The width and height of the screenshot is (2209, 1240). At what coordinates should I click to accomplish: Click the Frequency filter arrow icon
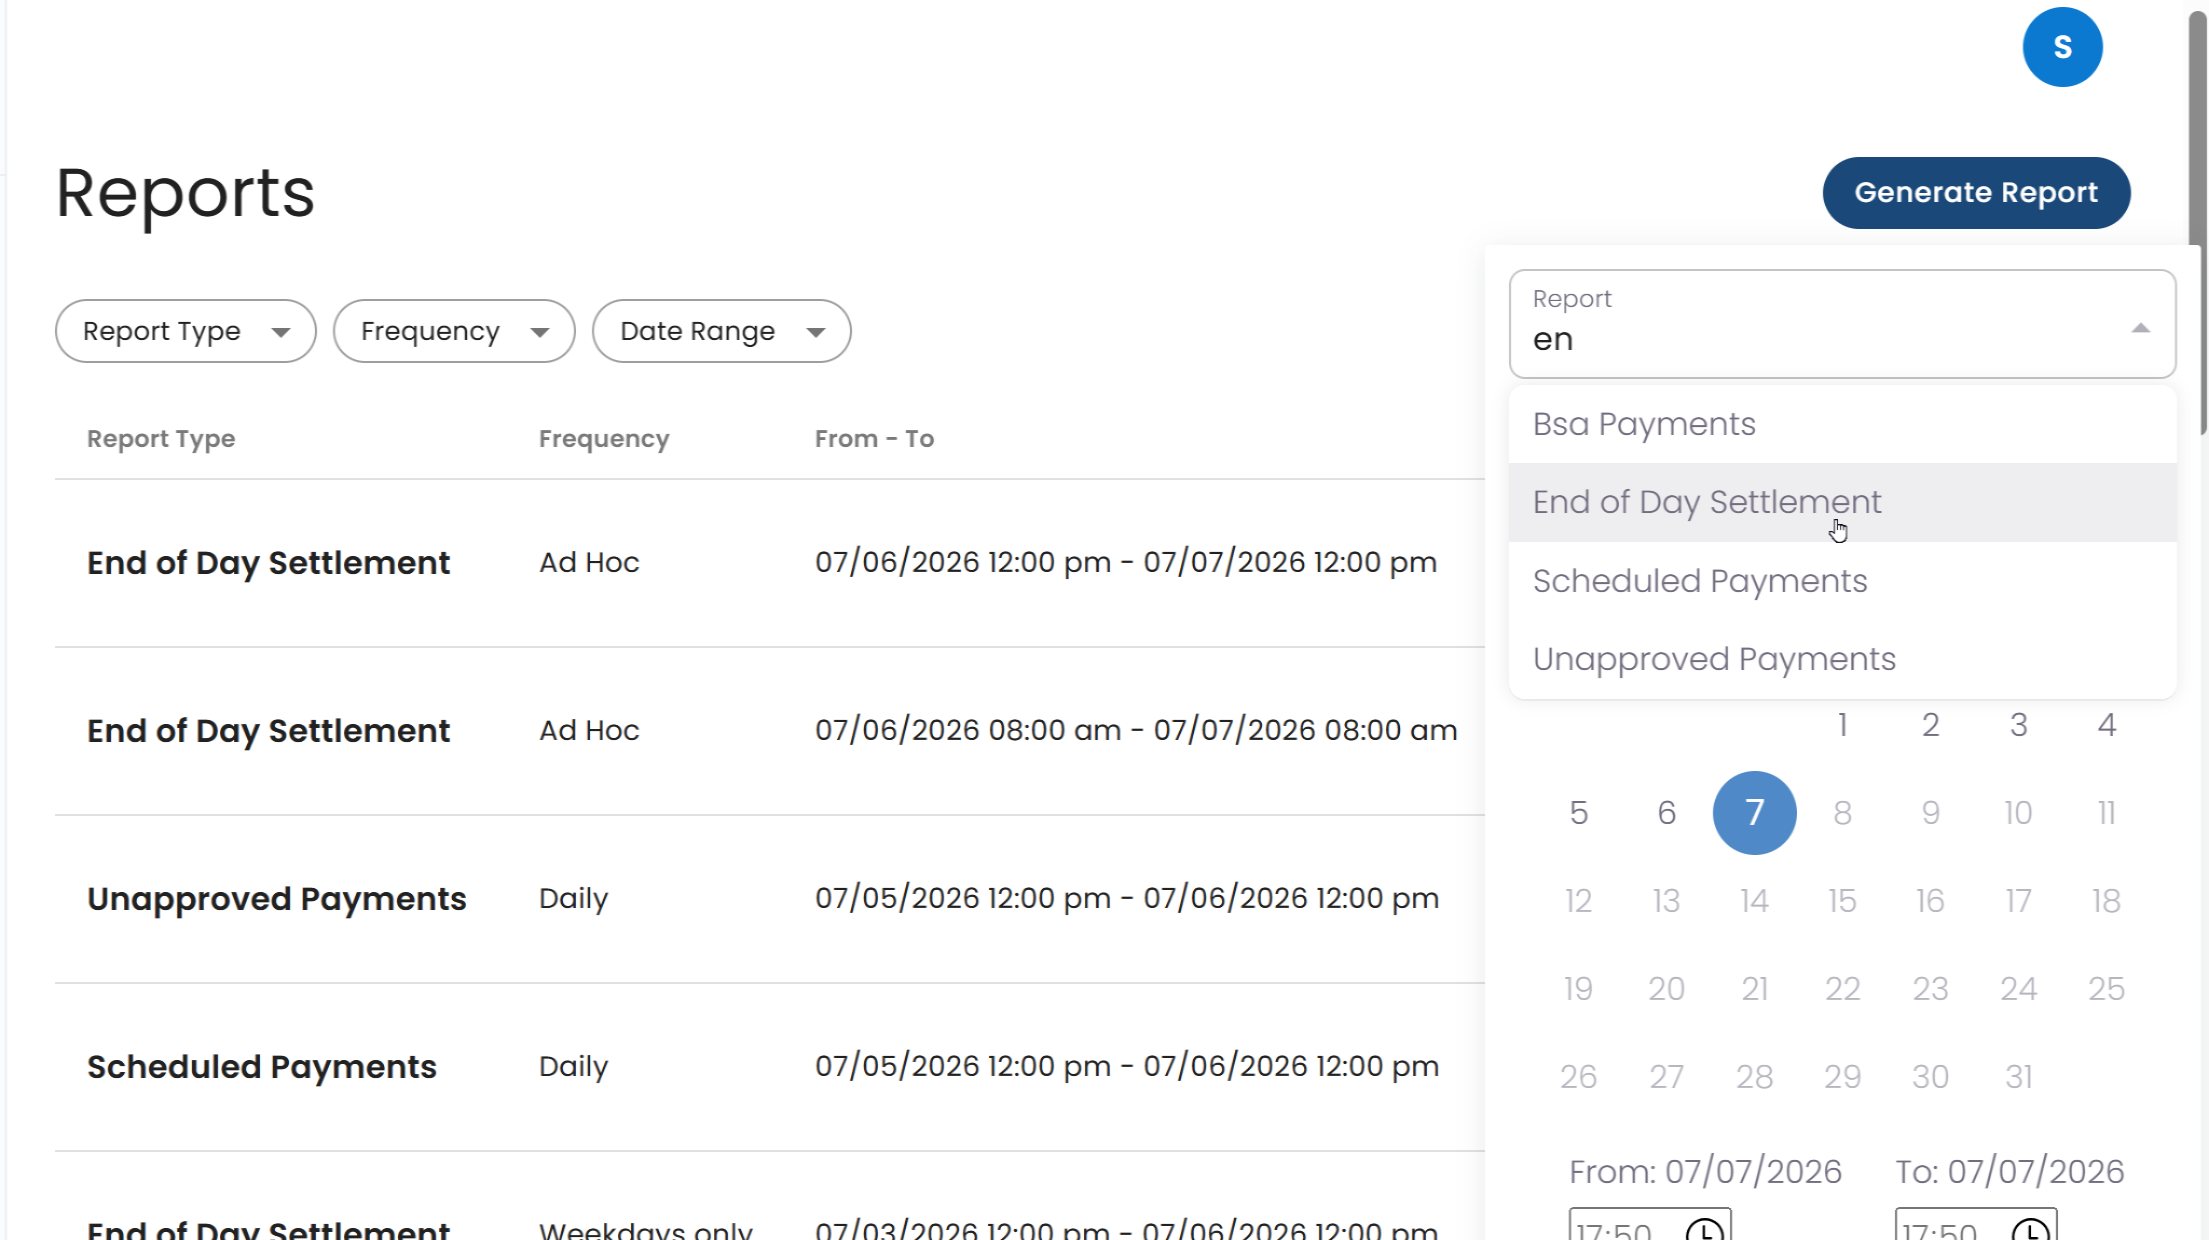click(540, 332)
